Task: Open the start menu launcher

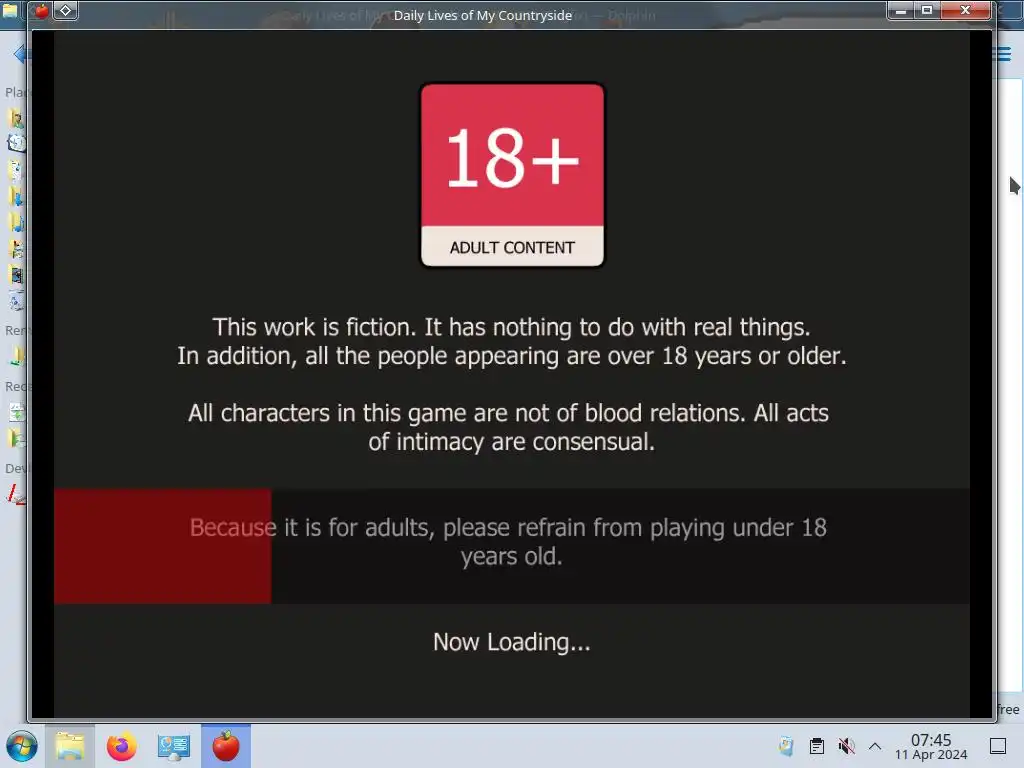Action: coord(22,746)
